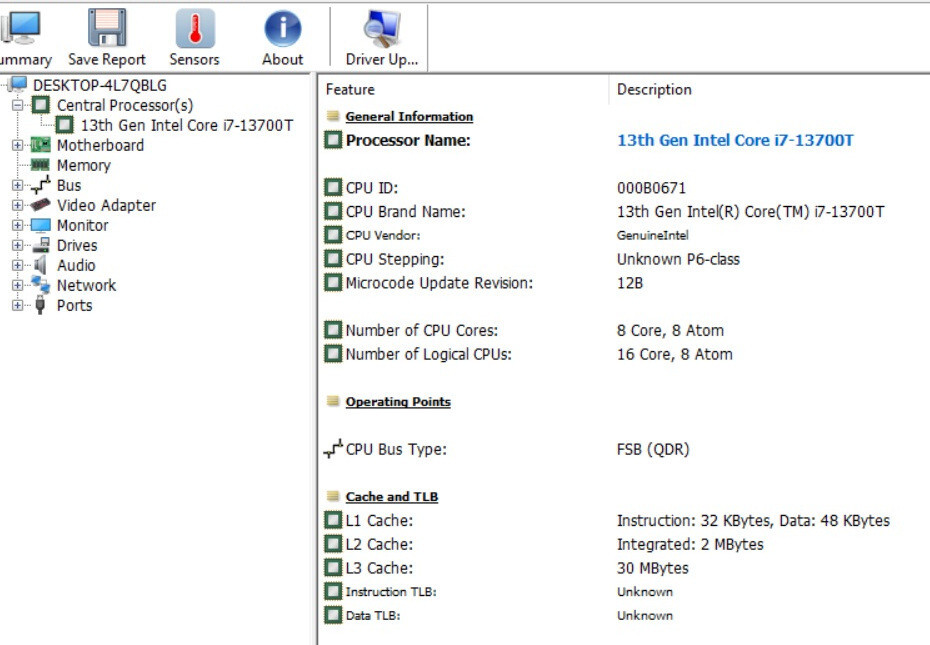Click the L1 Cache instruction and data value
The width and height of the screenshot is (930, 645).
click(753, 520)
